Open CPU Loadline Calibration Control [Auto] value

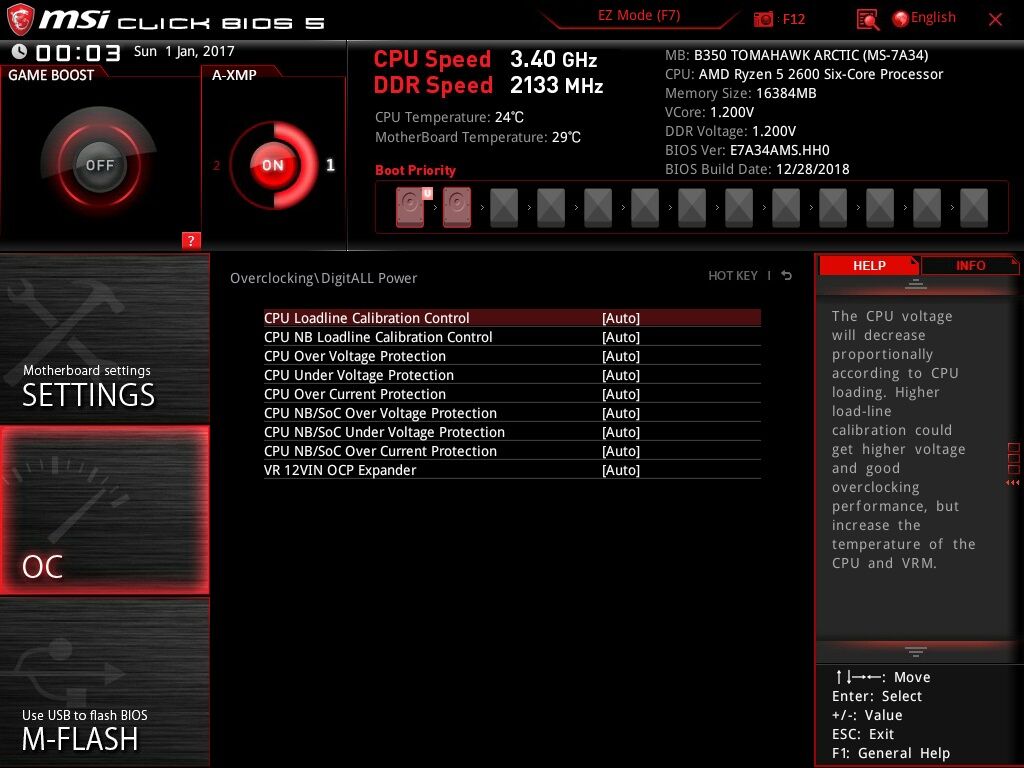(621, 318)
